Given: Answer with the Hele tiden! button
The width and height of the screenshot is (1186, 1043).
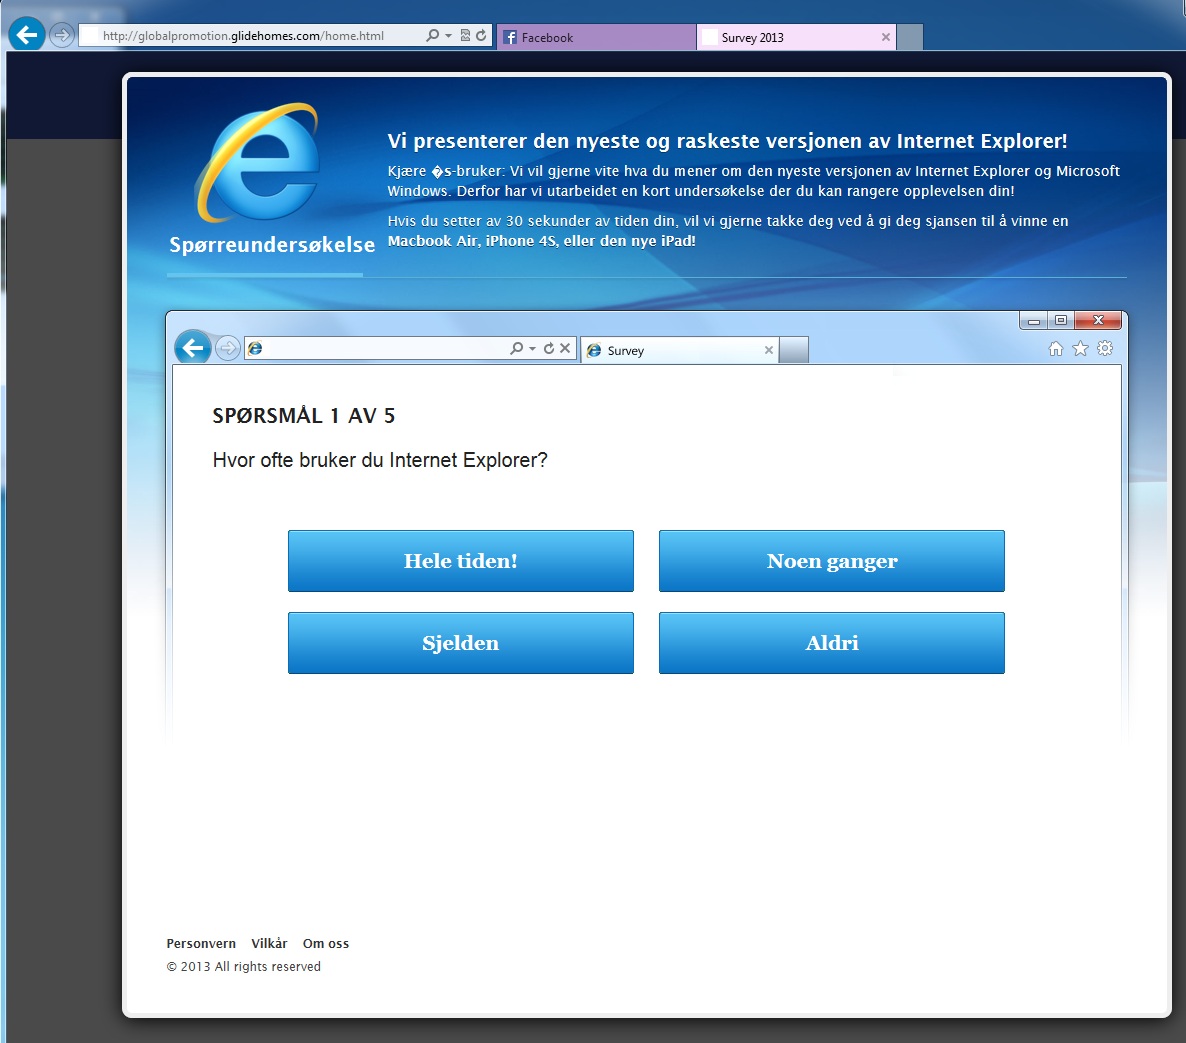Looking at the screenshot, I should pos(461,560).
